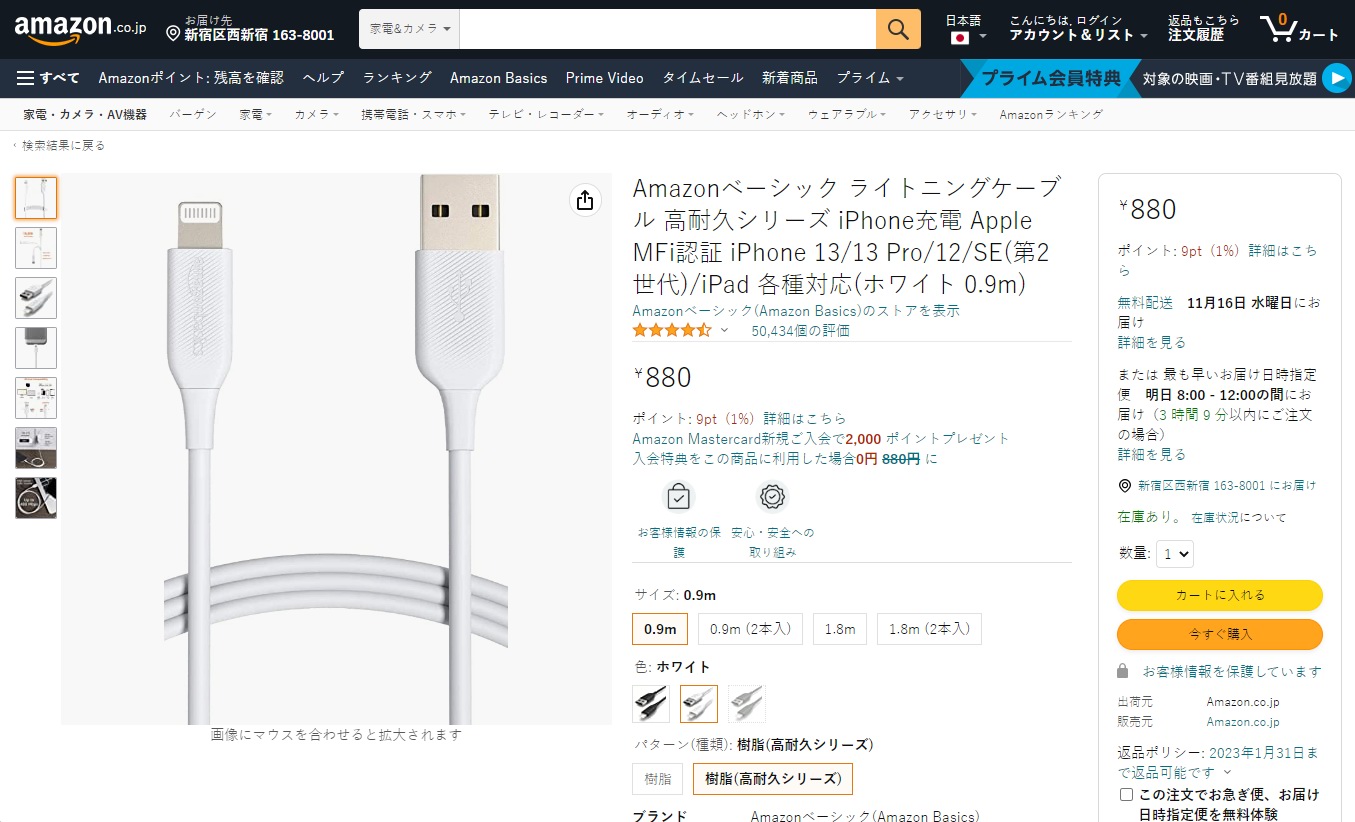Enable お急ぎ便・お届け日時指定便 free trial checkbox
Viewport: 1355px width, 822px height.
(1124, 793)
